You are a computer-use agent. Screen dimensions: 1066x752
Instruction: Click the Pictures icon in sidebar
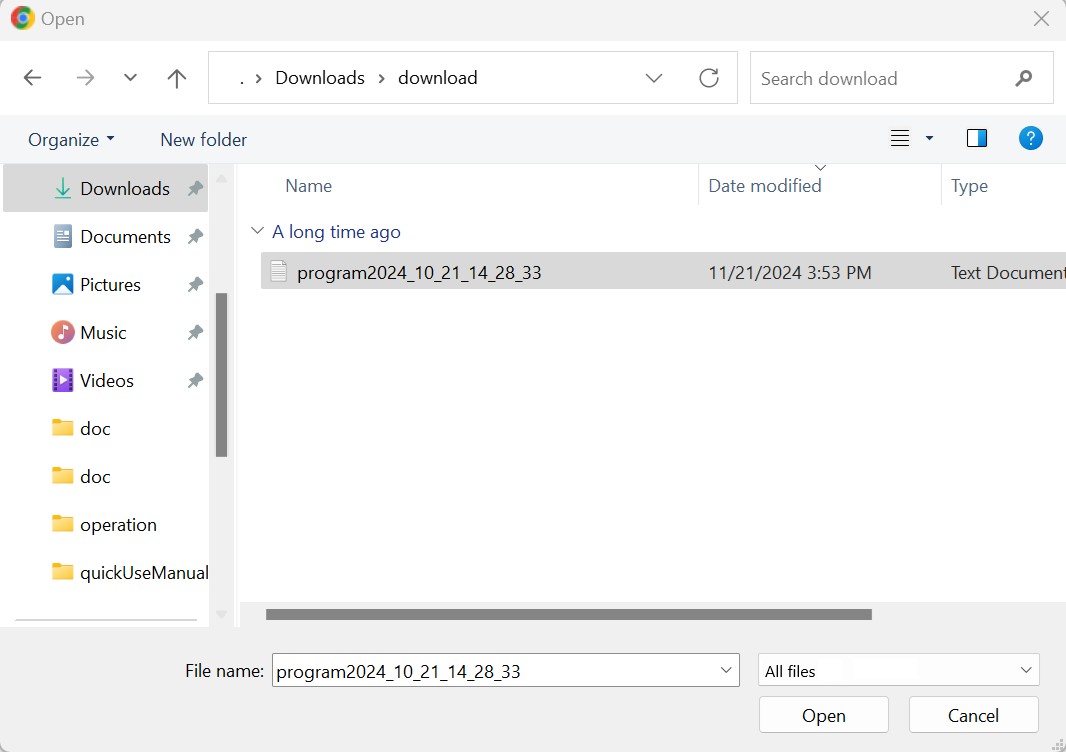(63, 284)
